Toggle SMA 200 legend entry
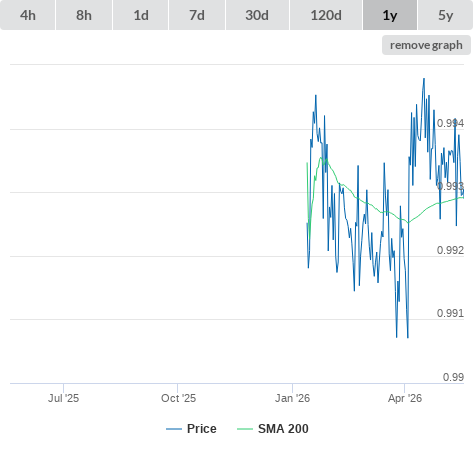 [273, 429]
